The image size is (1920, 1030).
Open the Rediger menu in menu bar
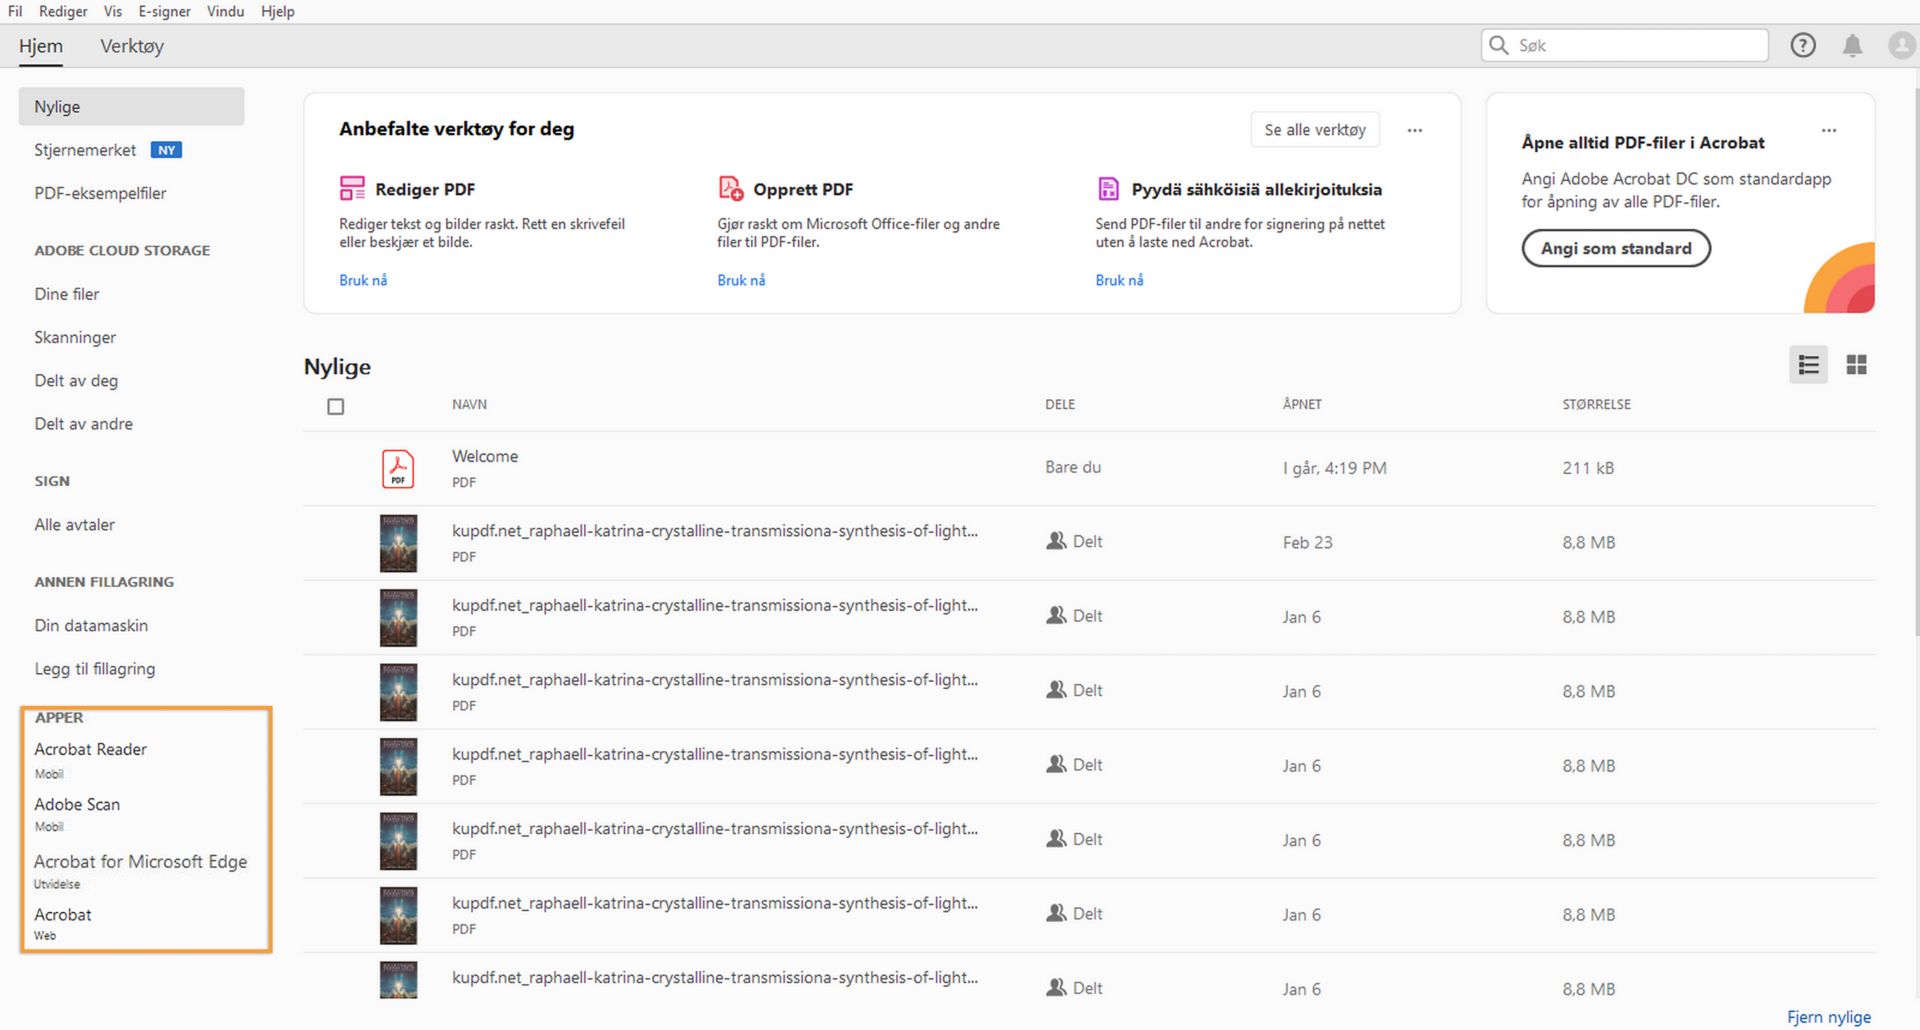tap(63, 11)
